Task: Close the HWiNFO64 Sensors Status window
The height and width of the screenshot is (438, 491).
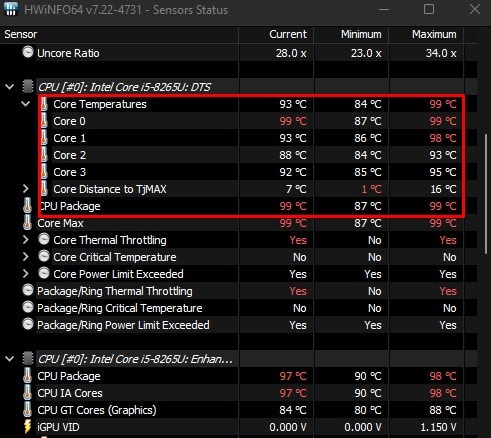Action: click(475, 9)
